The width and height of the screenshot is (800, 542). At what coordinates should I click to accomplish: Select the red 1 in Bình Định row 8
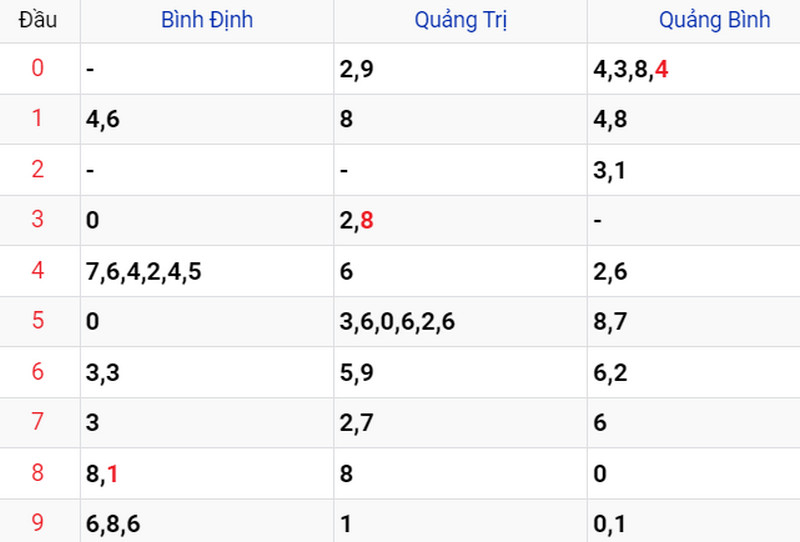(x=113, y=474)
